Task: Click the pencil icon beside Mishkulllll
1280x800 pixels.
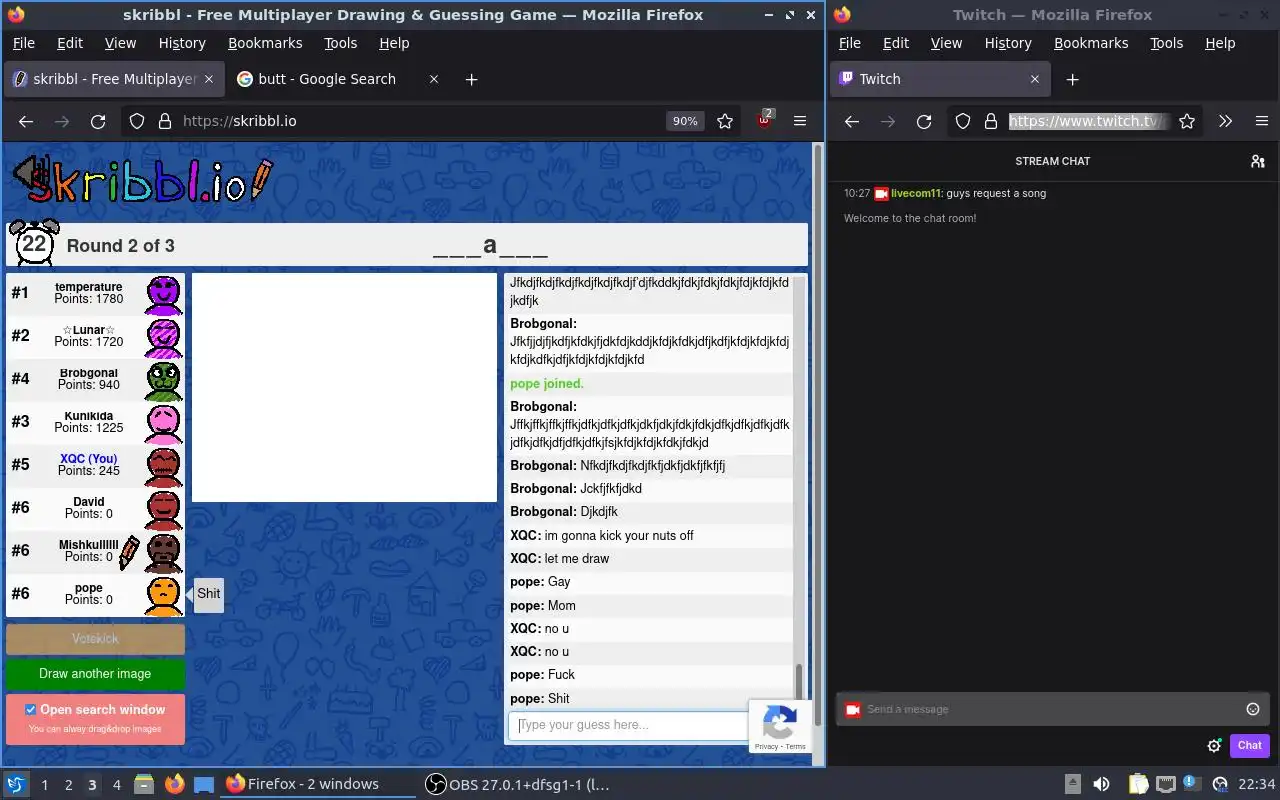Action: pyautogui.click(x=129, y=553)
